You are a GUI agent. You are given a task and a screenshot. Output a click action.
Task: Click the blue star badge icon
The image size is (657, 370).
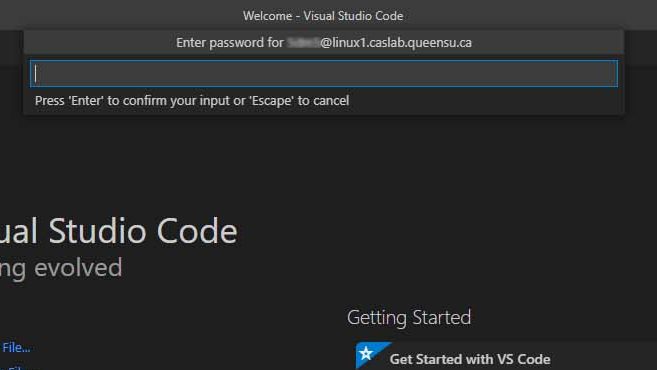click(370, 354)
